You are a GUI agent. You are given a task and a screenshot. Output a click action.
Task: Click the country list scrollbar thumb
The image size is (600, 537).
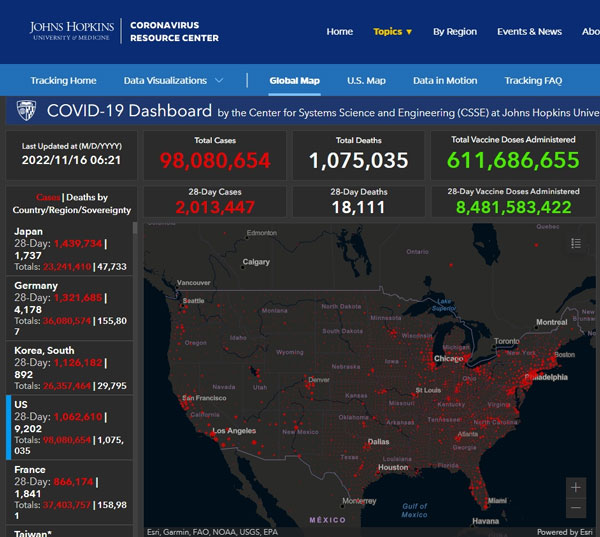(135, 228)
